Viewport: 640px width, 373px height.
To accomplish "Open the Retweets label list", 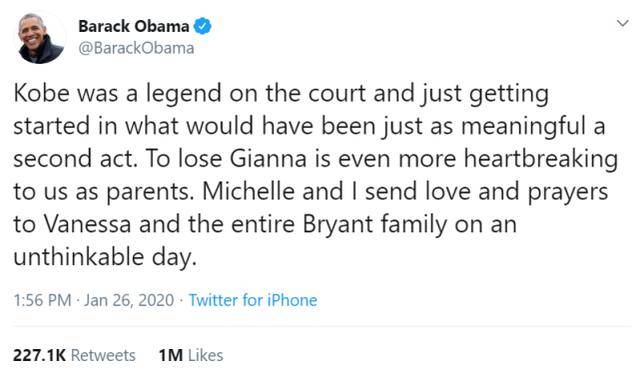I will click(x=103, y=355).
